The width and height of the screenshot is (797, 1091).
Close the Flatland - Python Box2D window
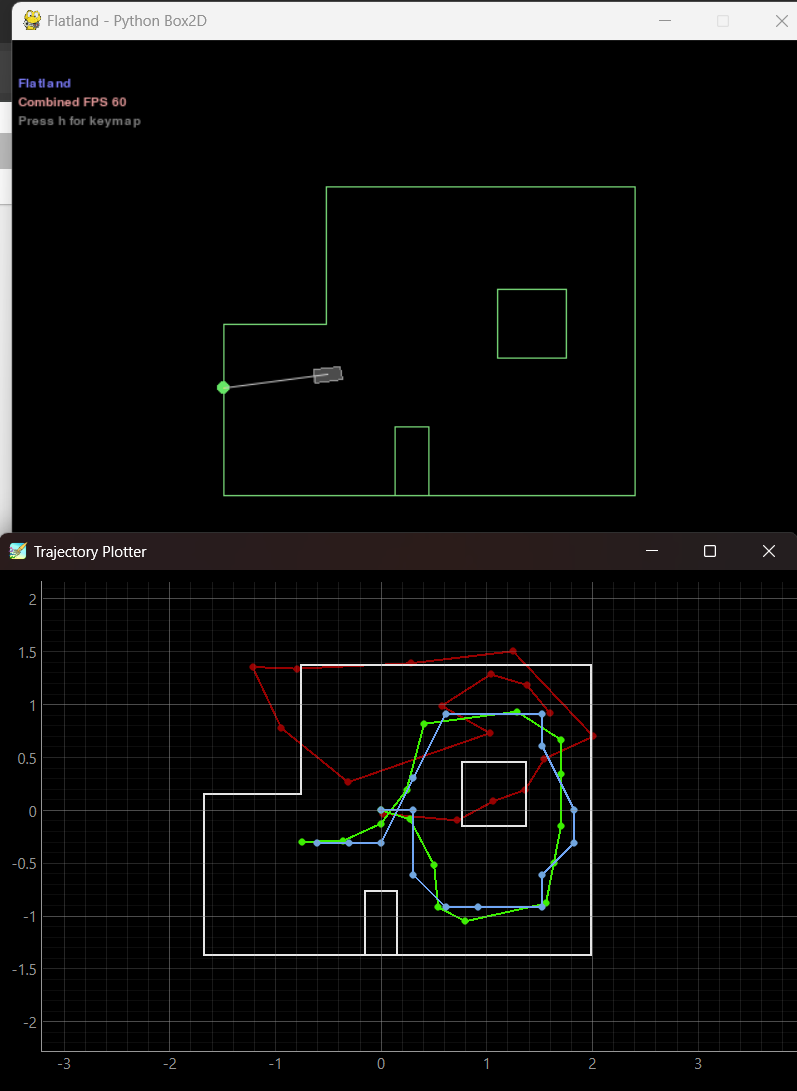[782, 21]
